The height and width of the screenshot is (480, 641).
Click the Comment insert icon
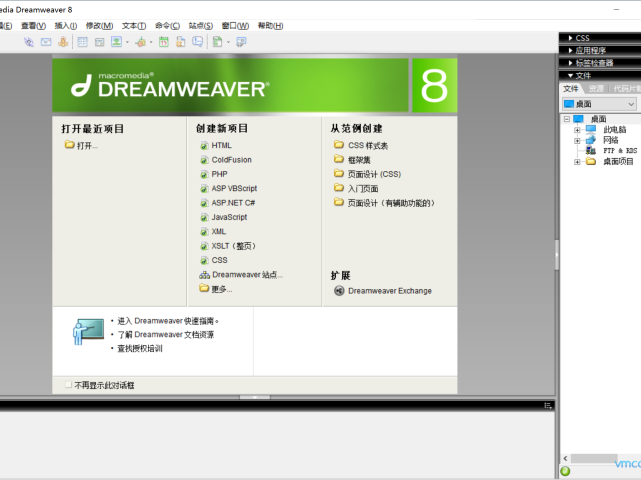(197, 42)
